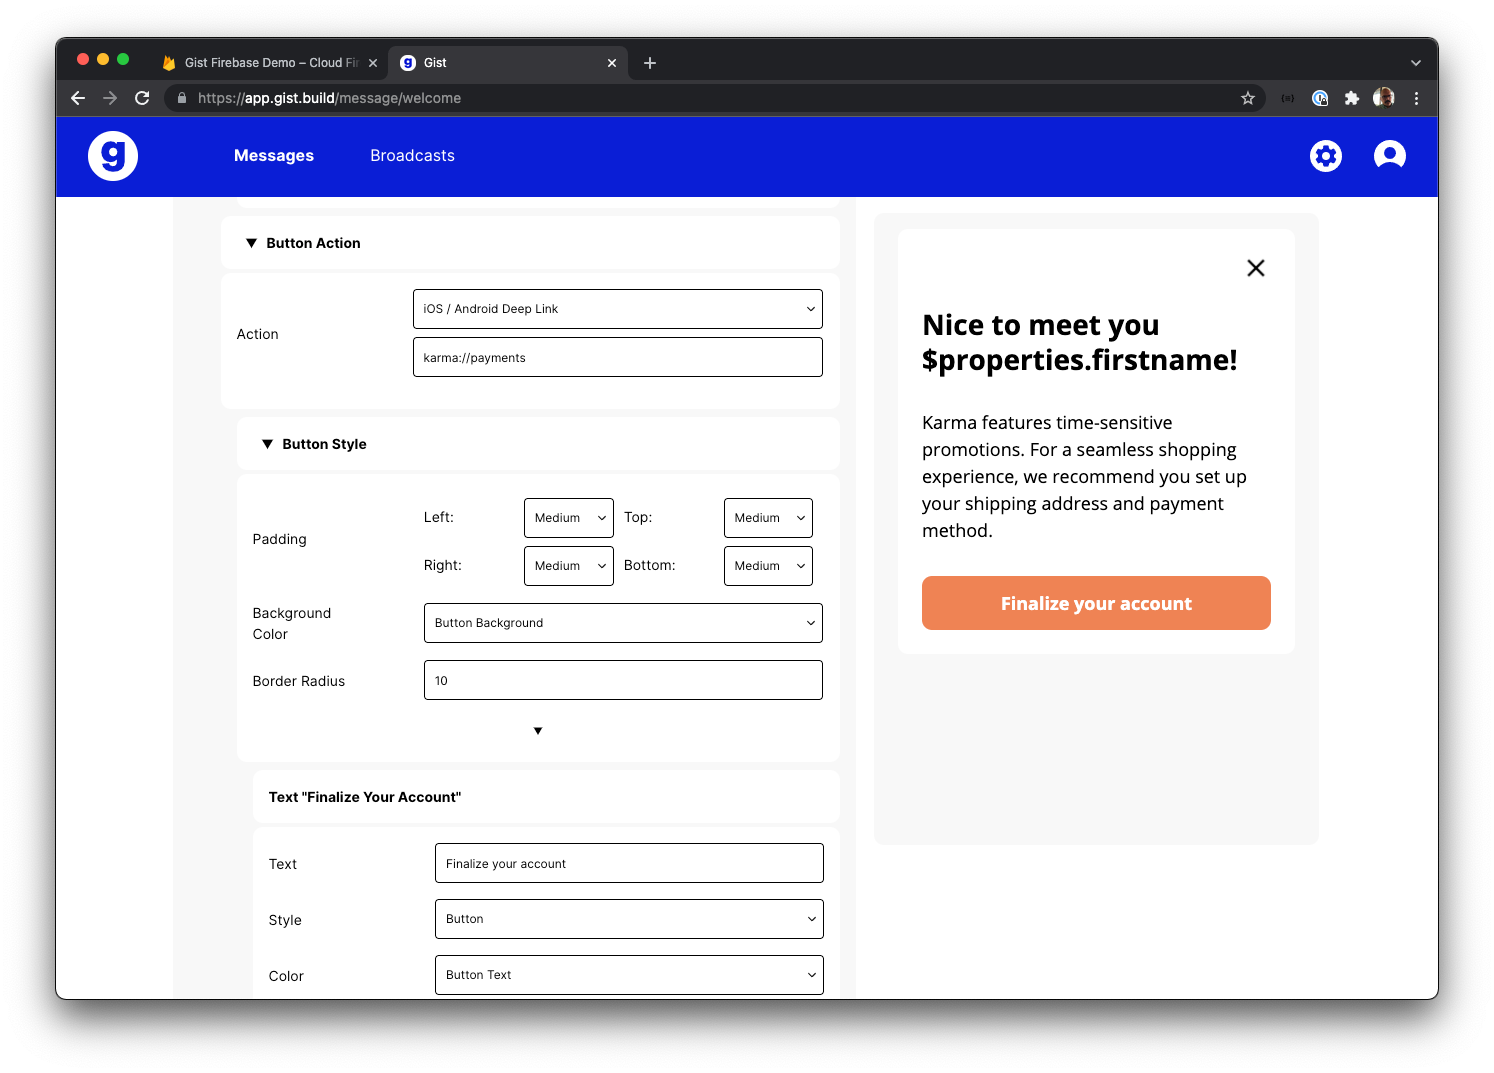This screenshot has height=1073, width=1494.
Task: Open the browser extensions puzzle icon
Action: click(1352, 98)
